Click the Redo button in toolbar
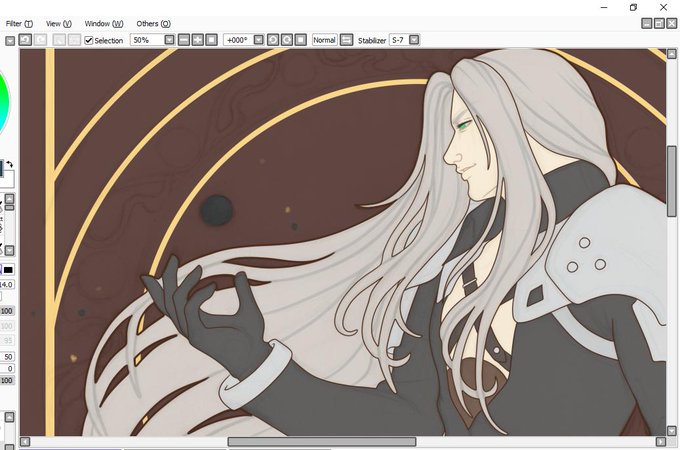Screen dimensions: 680x450 click(x=41, y=40)
